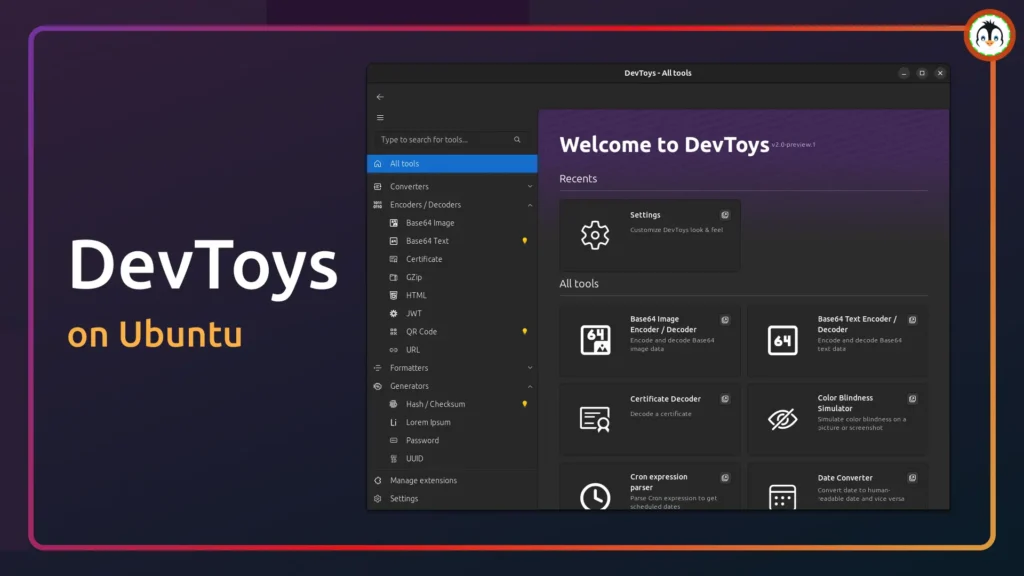Click the search magnifier icon
Screen dimensions: 1024x576
[x=517, y=140]
